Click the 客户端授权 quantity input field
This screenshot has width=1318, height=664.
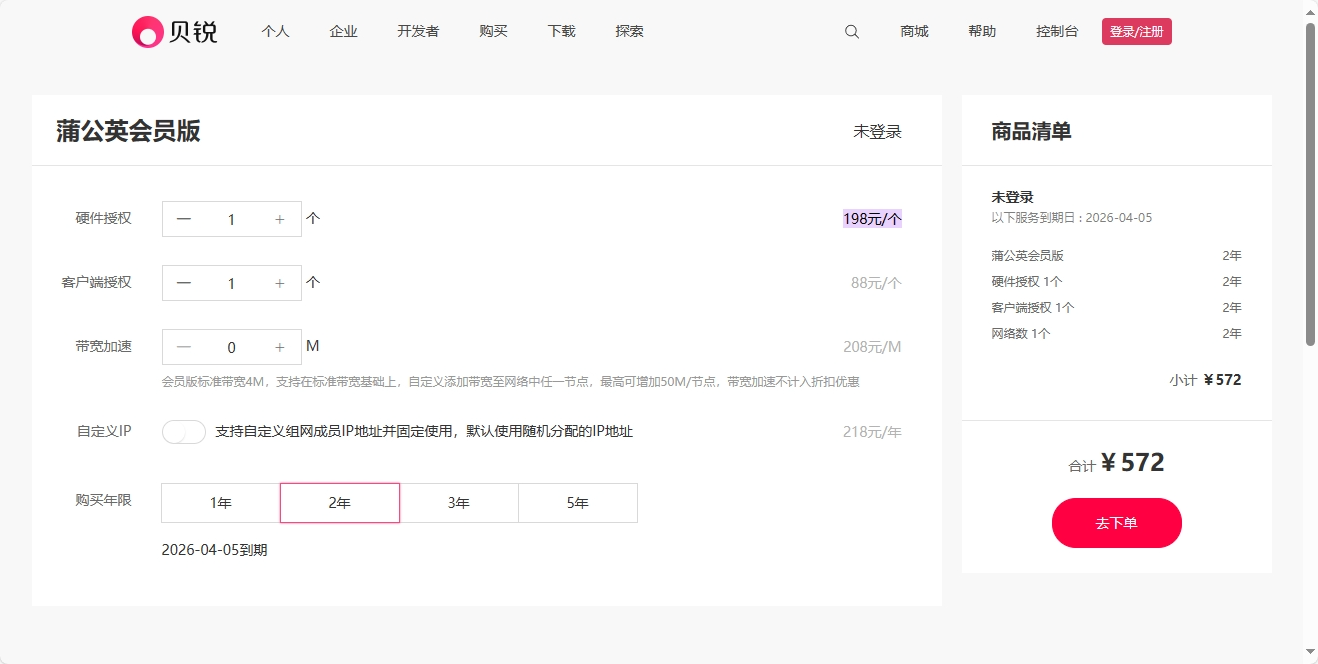(232, 283)
